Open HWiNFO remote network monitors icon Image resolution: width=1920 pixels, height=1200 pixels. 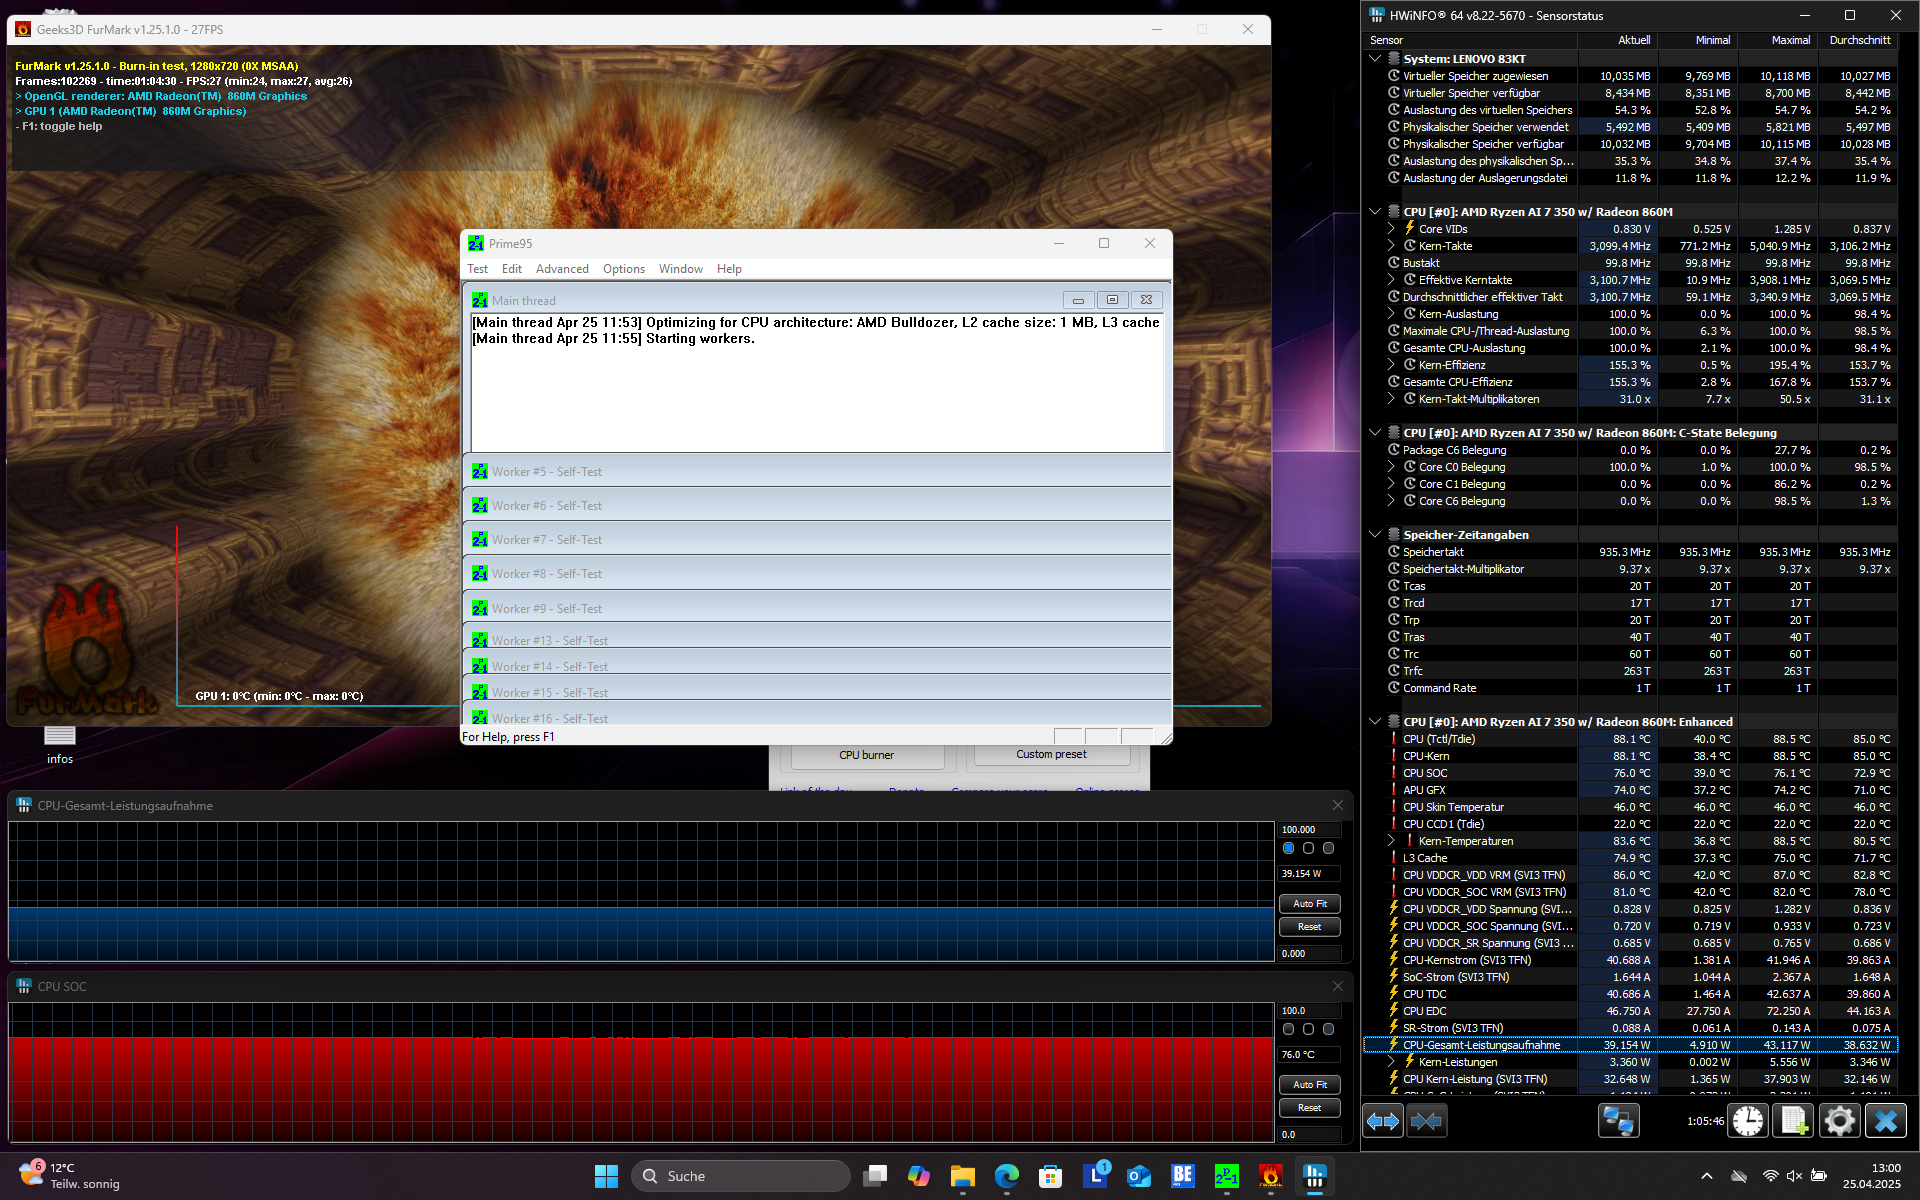[1618, 1121]
